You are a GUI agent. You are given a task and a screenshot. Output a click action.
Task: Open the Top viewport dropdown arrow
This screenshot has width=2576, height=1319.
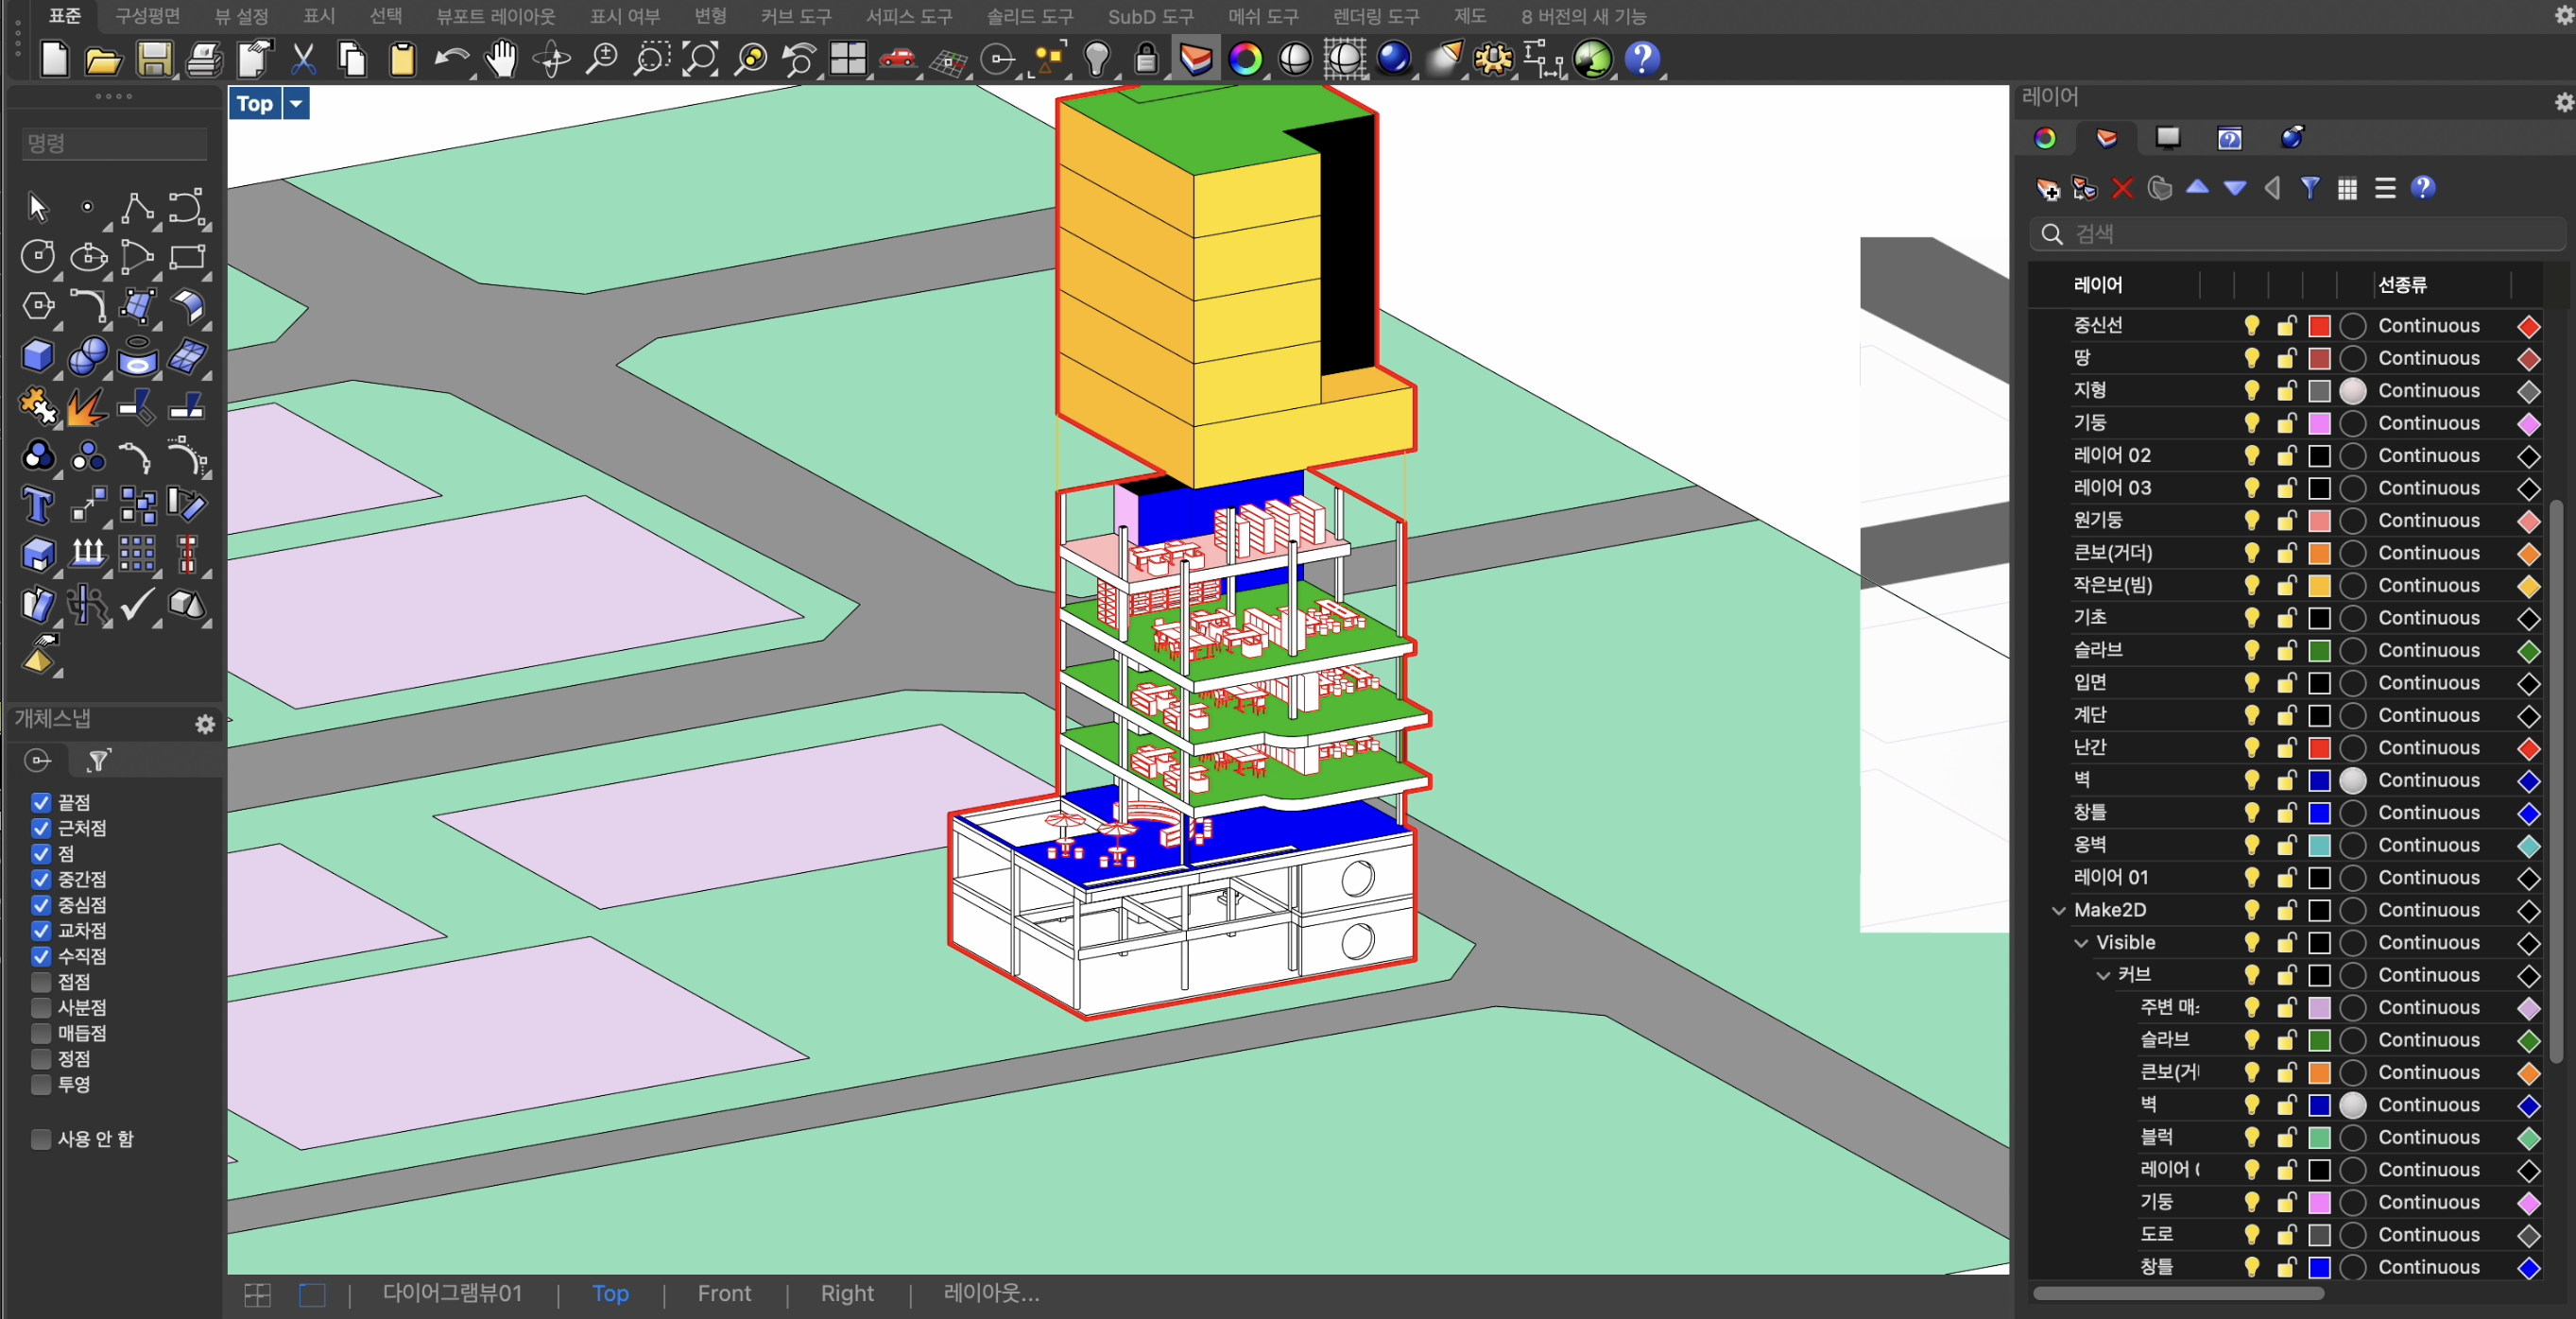pyautogui.click(x=296, y=103)
